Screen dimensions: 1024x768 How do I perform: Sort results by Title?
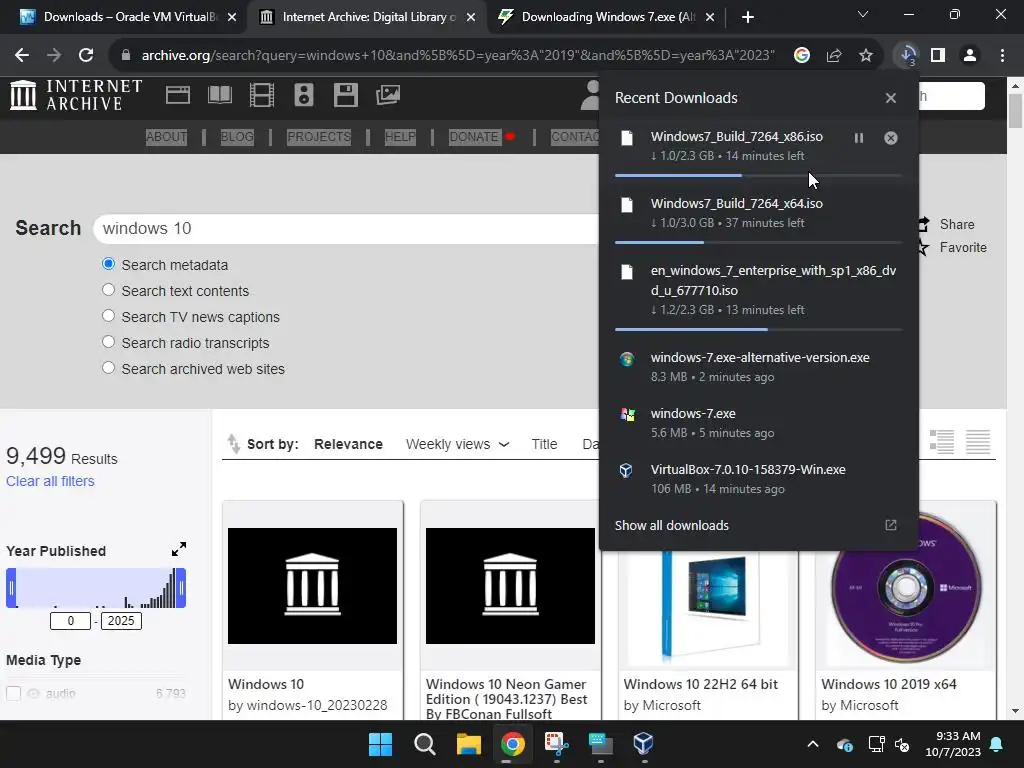(544, 444)
